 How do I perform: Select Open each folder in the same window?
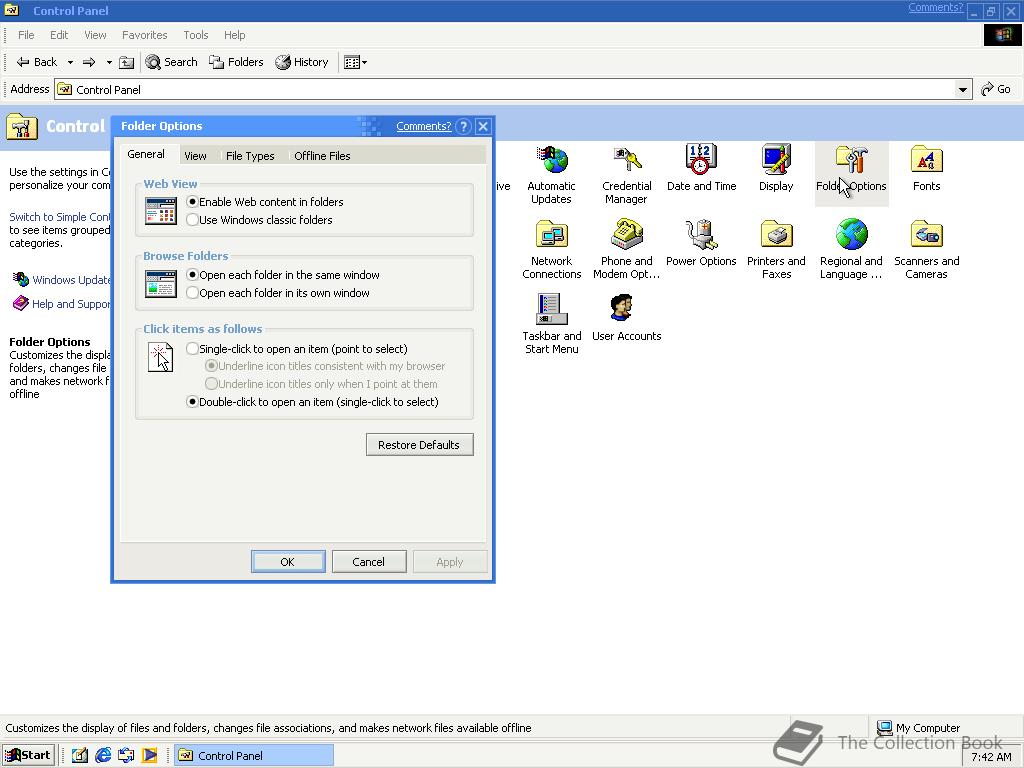pyautogui.click(x=283, y=275)
